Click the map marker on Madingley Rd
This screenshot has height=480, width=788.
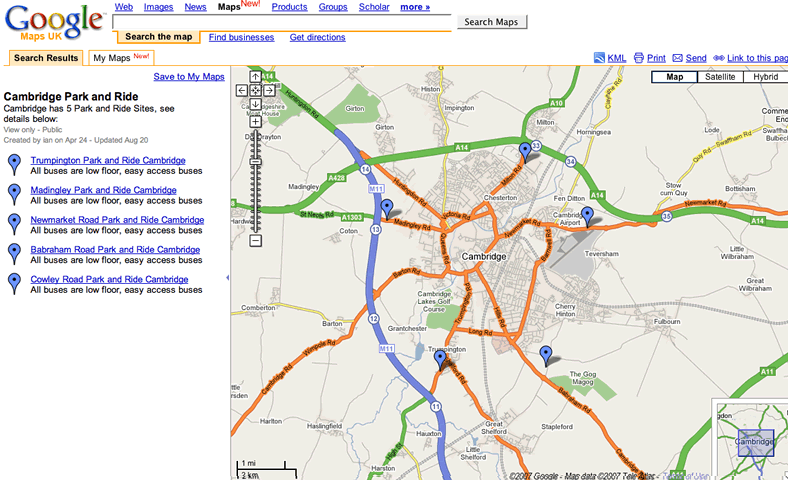tap(386, 209)
